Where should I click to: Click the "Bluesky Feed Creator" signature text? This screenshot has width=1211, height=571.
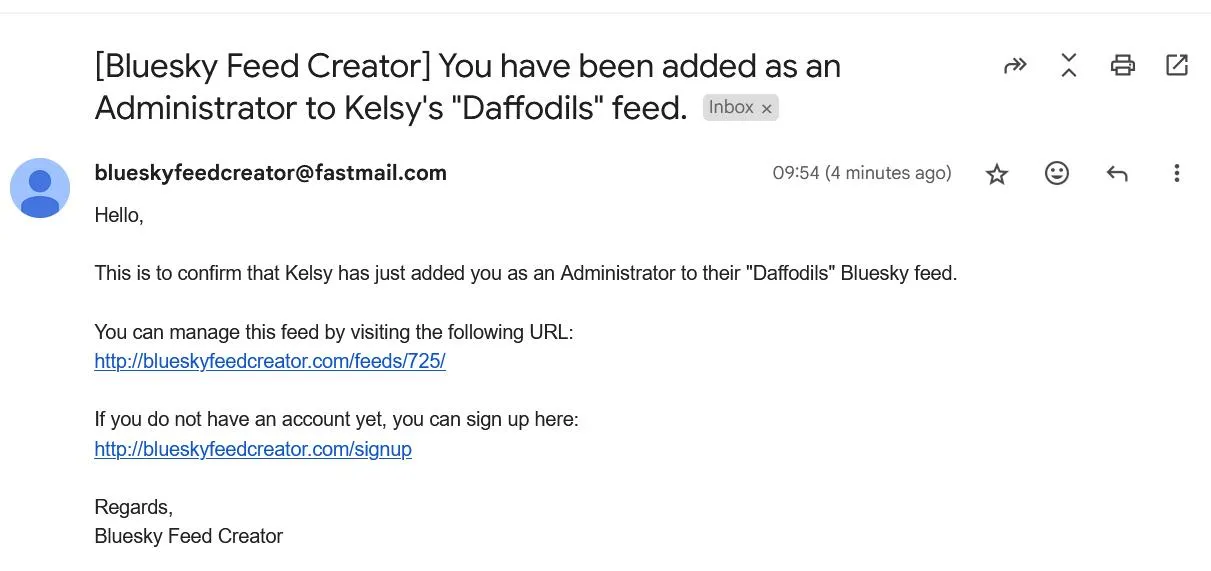pos(189,537)
